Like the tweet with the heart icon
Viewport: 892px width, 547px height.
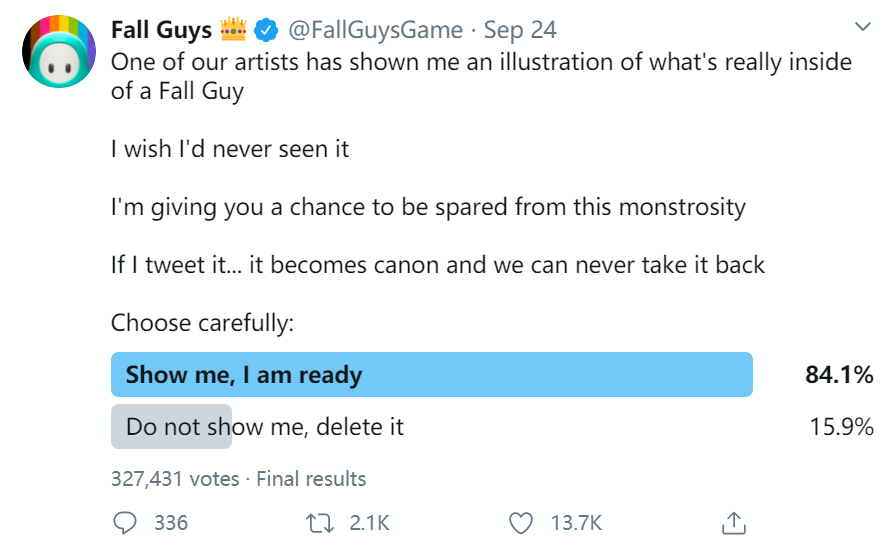521,522
